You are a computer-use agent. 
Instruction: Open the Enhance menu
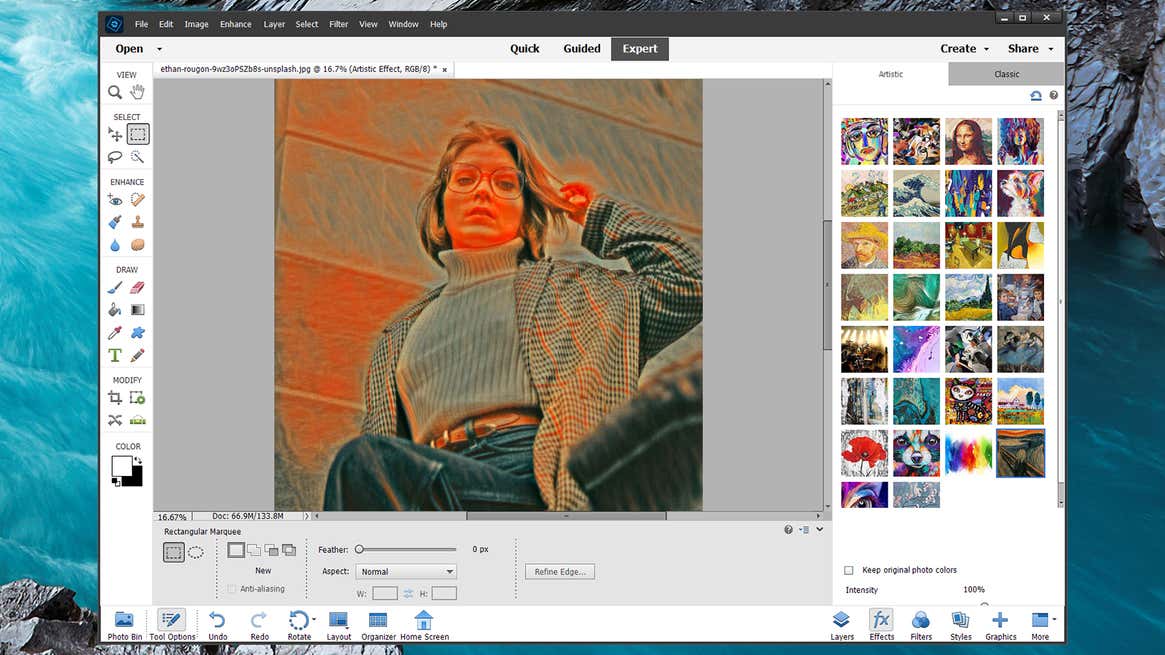point(236,25)
